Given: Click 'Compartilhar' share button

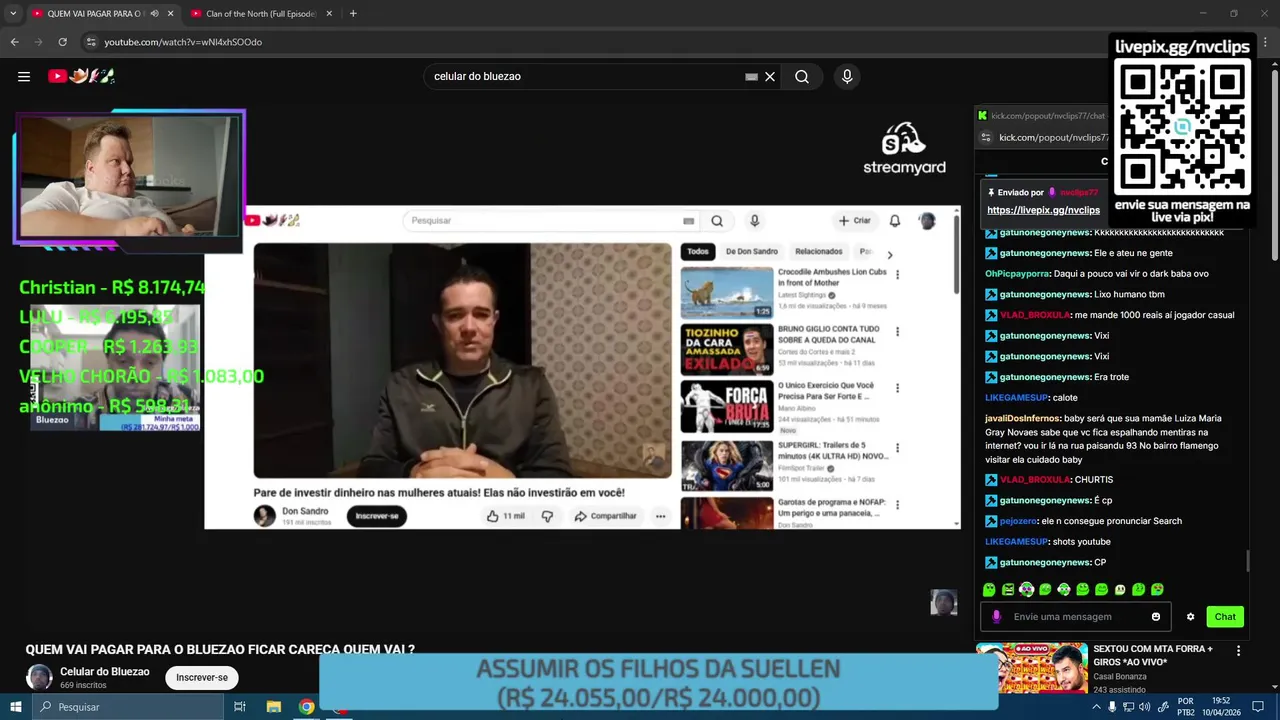Looking at the screenshot, I should click(x=605, y=516).
